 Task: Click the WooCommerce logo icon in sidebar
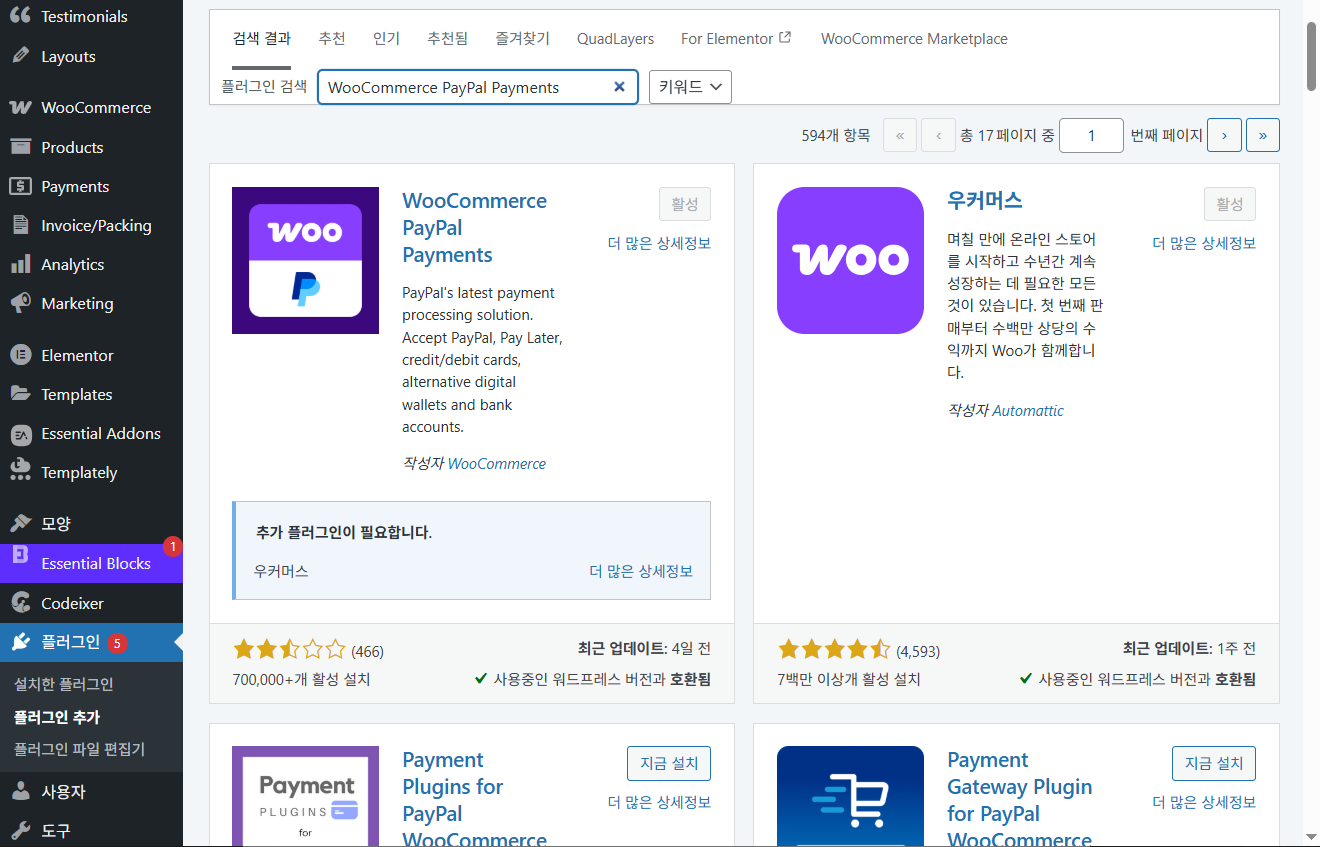pyautogui.click(x=20, y=107)
